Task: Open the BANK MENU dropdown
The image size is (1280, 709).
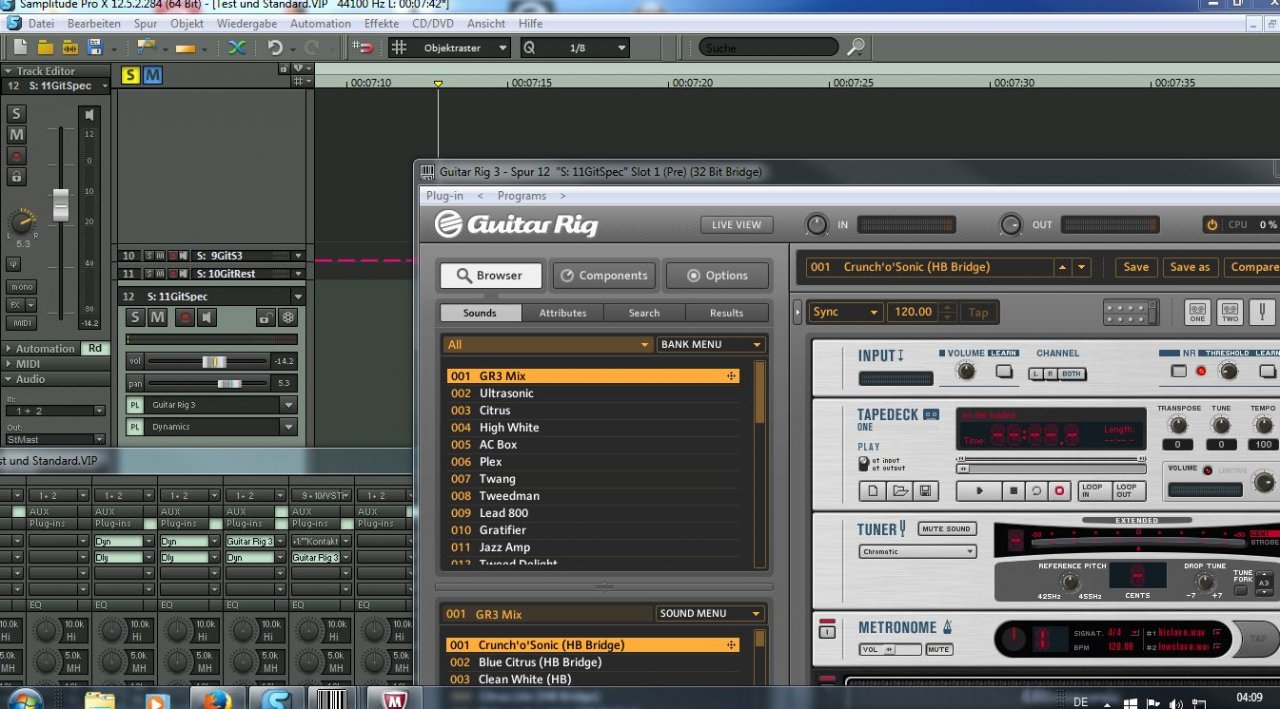Action: click(x=711, y=344)
